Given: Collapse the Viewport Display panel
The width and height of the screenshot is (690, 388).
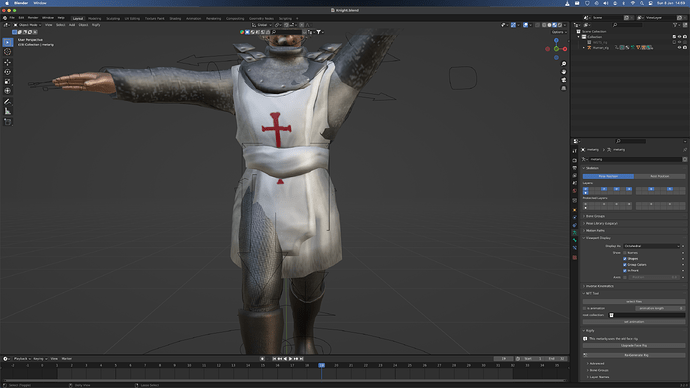Looking at the screenshot, I should [598, 238].
